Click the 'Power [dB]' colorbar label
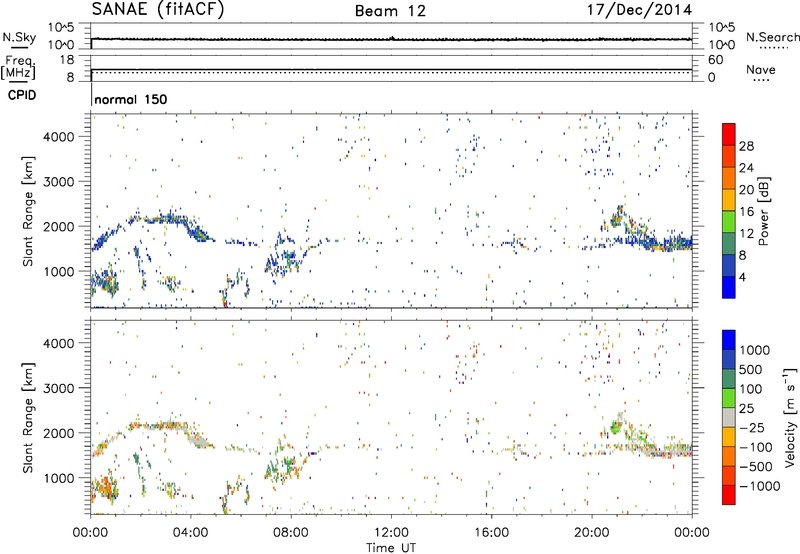The height and width of the screenshot is (554, 800). pyautogui.click(x=763, y=211)
